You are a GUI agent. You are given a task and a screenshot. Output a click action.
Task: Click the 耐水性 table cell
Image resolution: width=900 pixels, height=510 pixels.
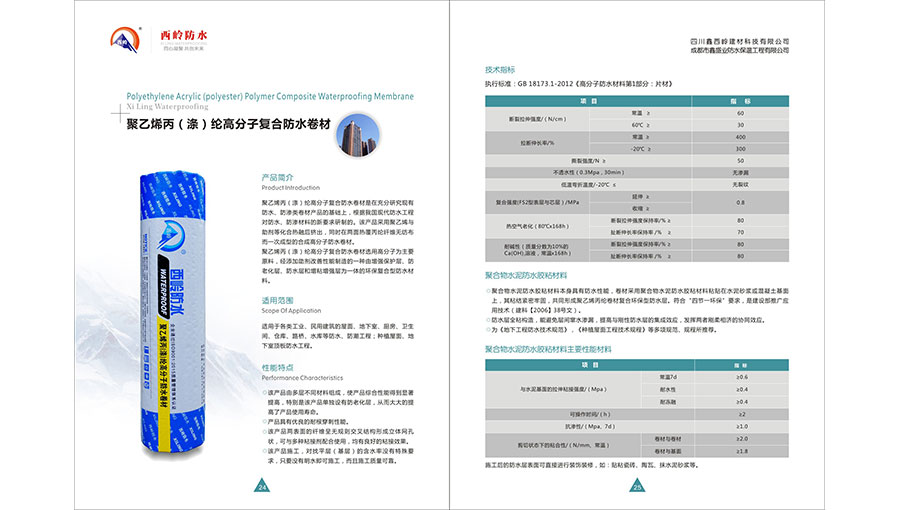point(668,390)
